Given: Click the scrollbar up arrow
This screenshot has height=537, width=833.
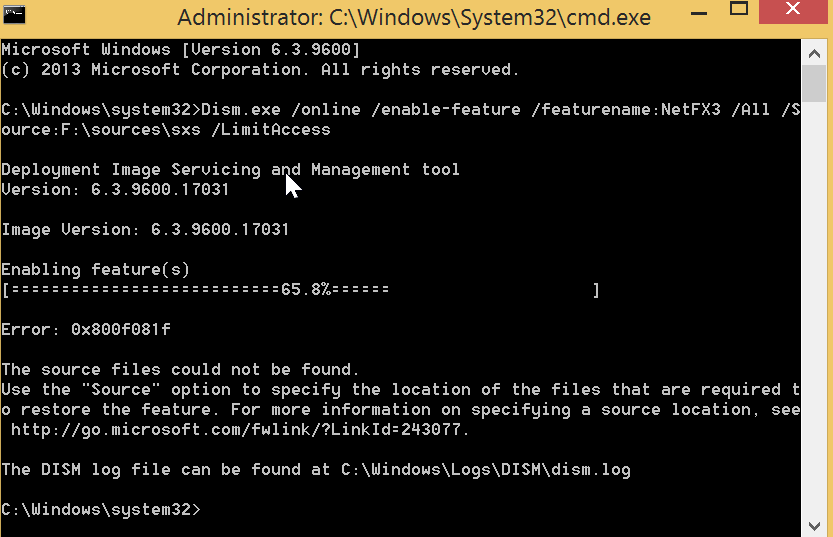Looking at the screenshot, I should [814, 54].
